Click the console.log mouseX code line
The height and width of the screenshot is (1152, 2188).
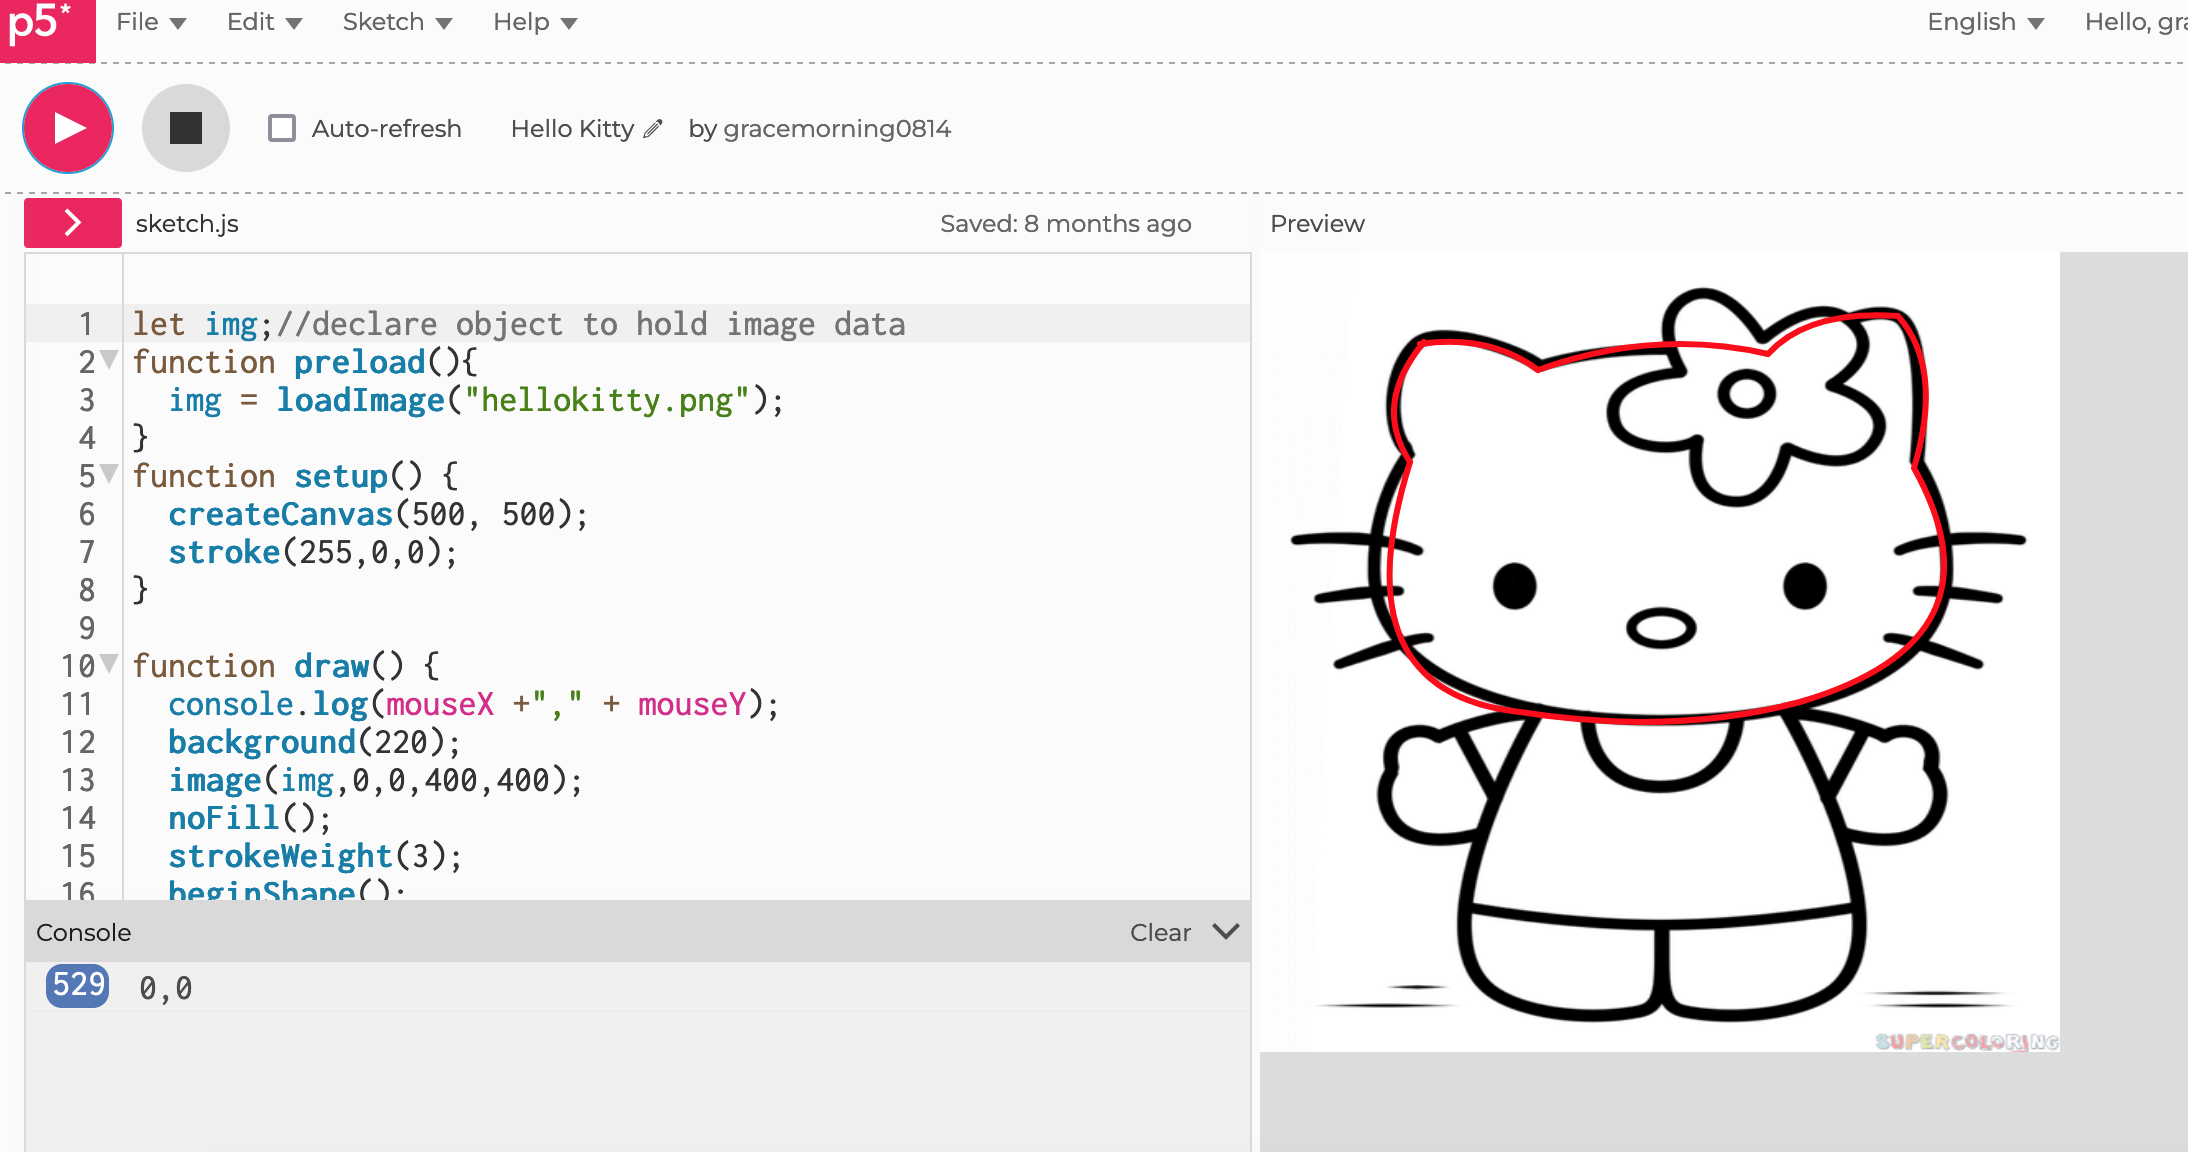(x=473, y=704)
